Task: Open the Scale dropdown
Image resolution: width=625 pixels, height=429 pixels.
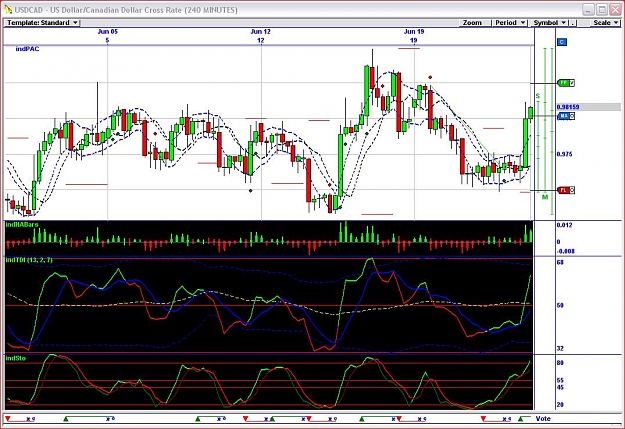Action: click(x=605, y=23)
